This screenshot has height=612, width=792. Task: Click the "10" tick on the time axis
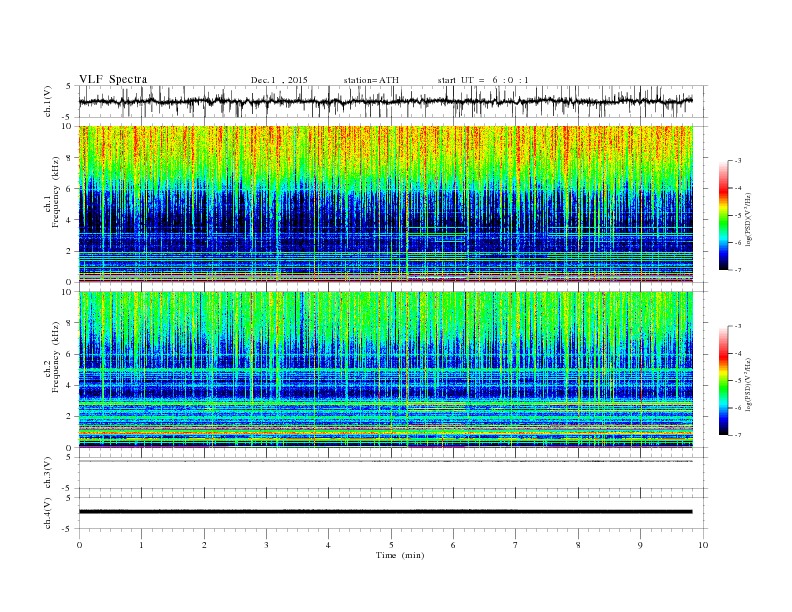(703, 545)
